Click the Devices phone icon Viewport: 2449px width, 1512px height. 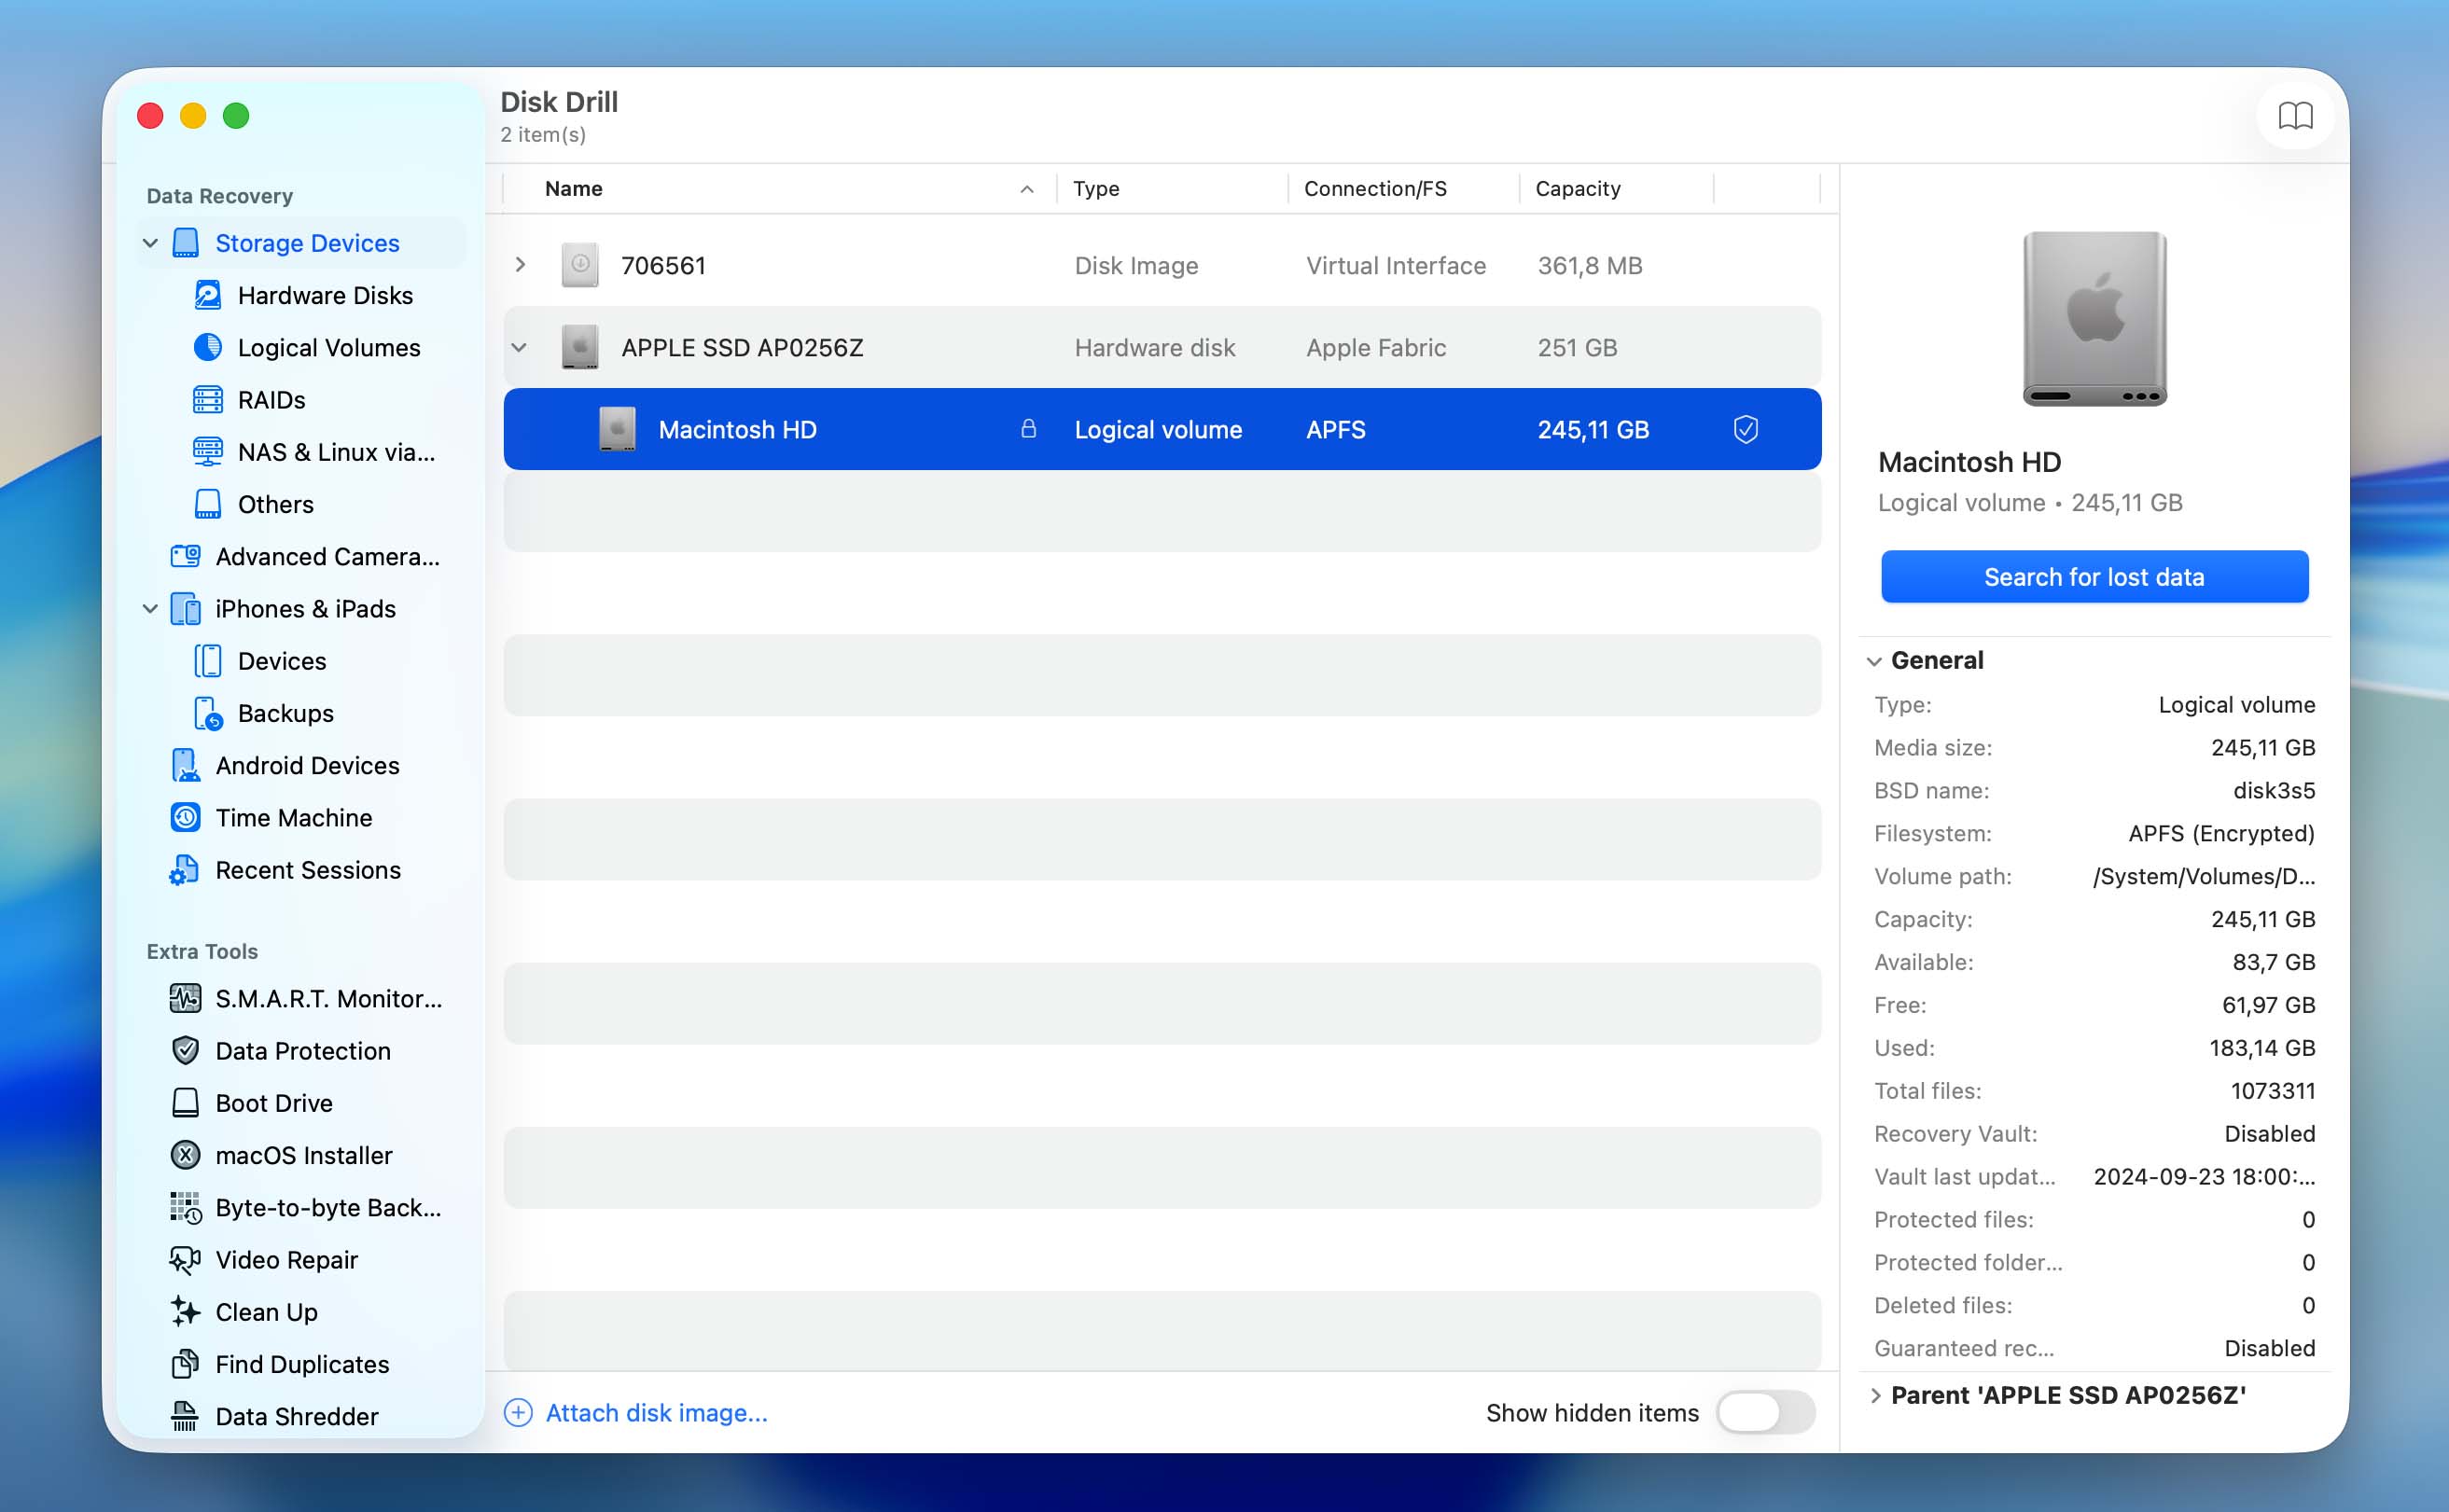coord(207,660)
